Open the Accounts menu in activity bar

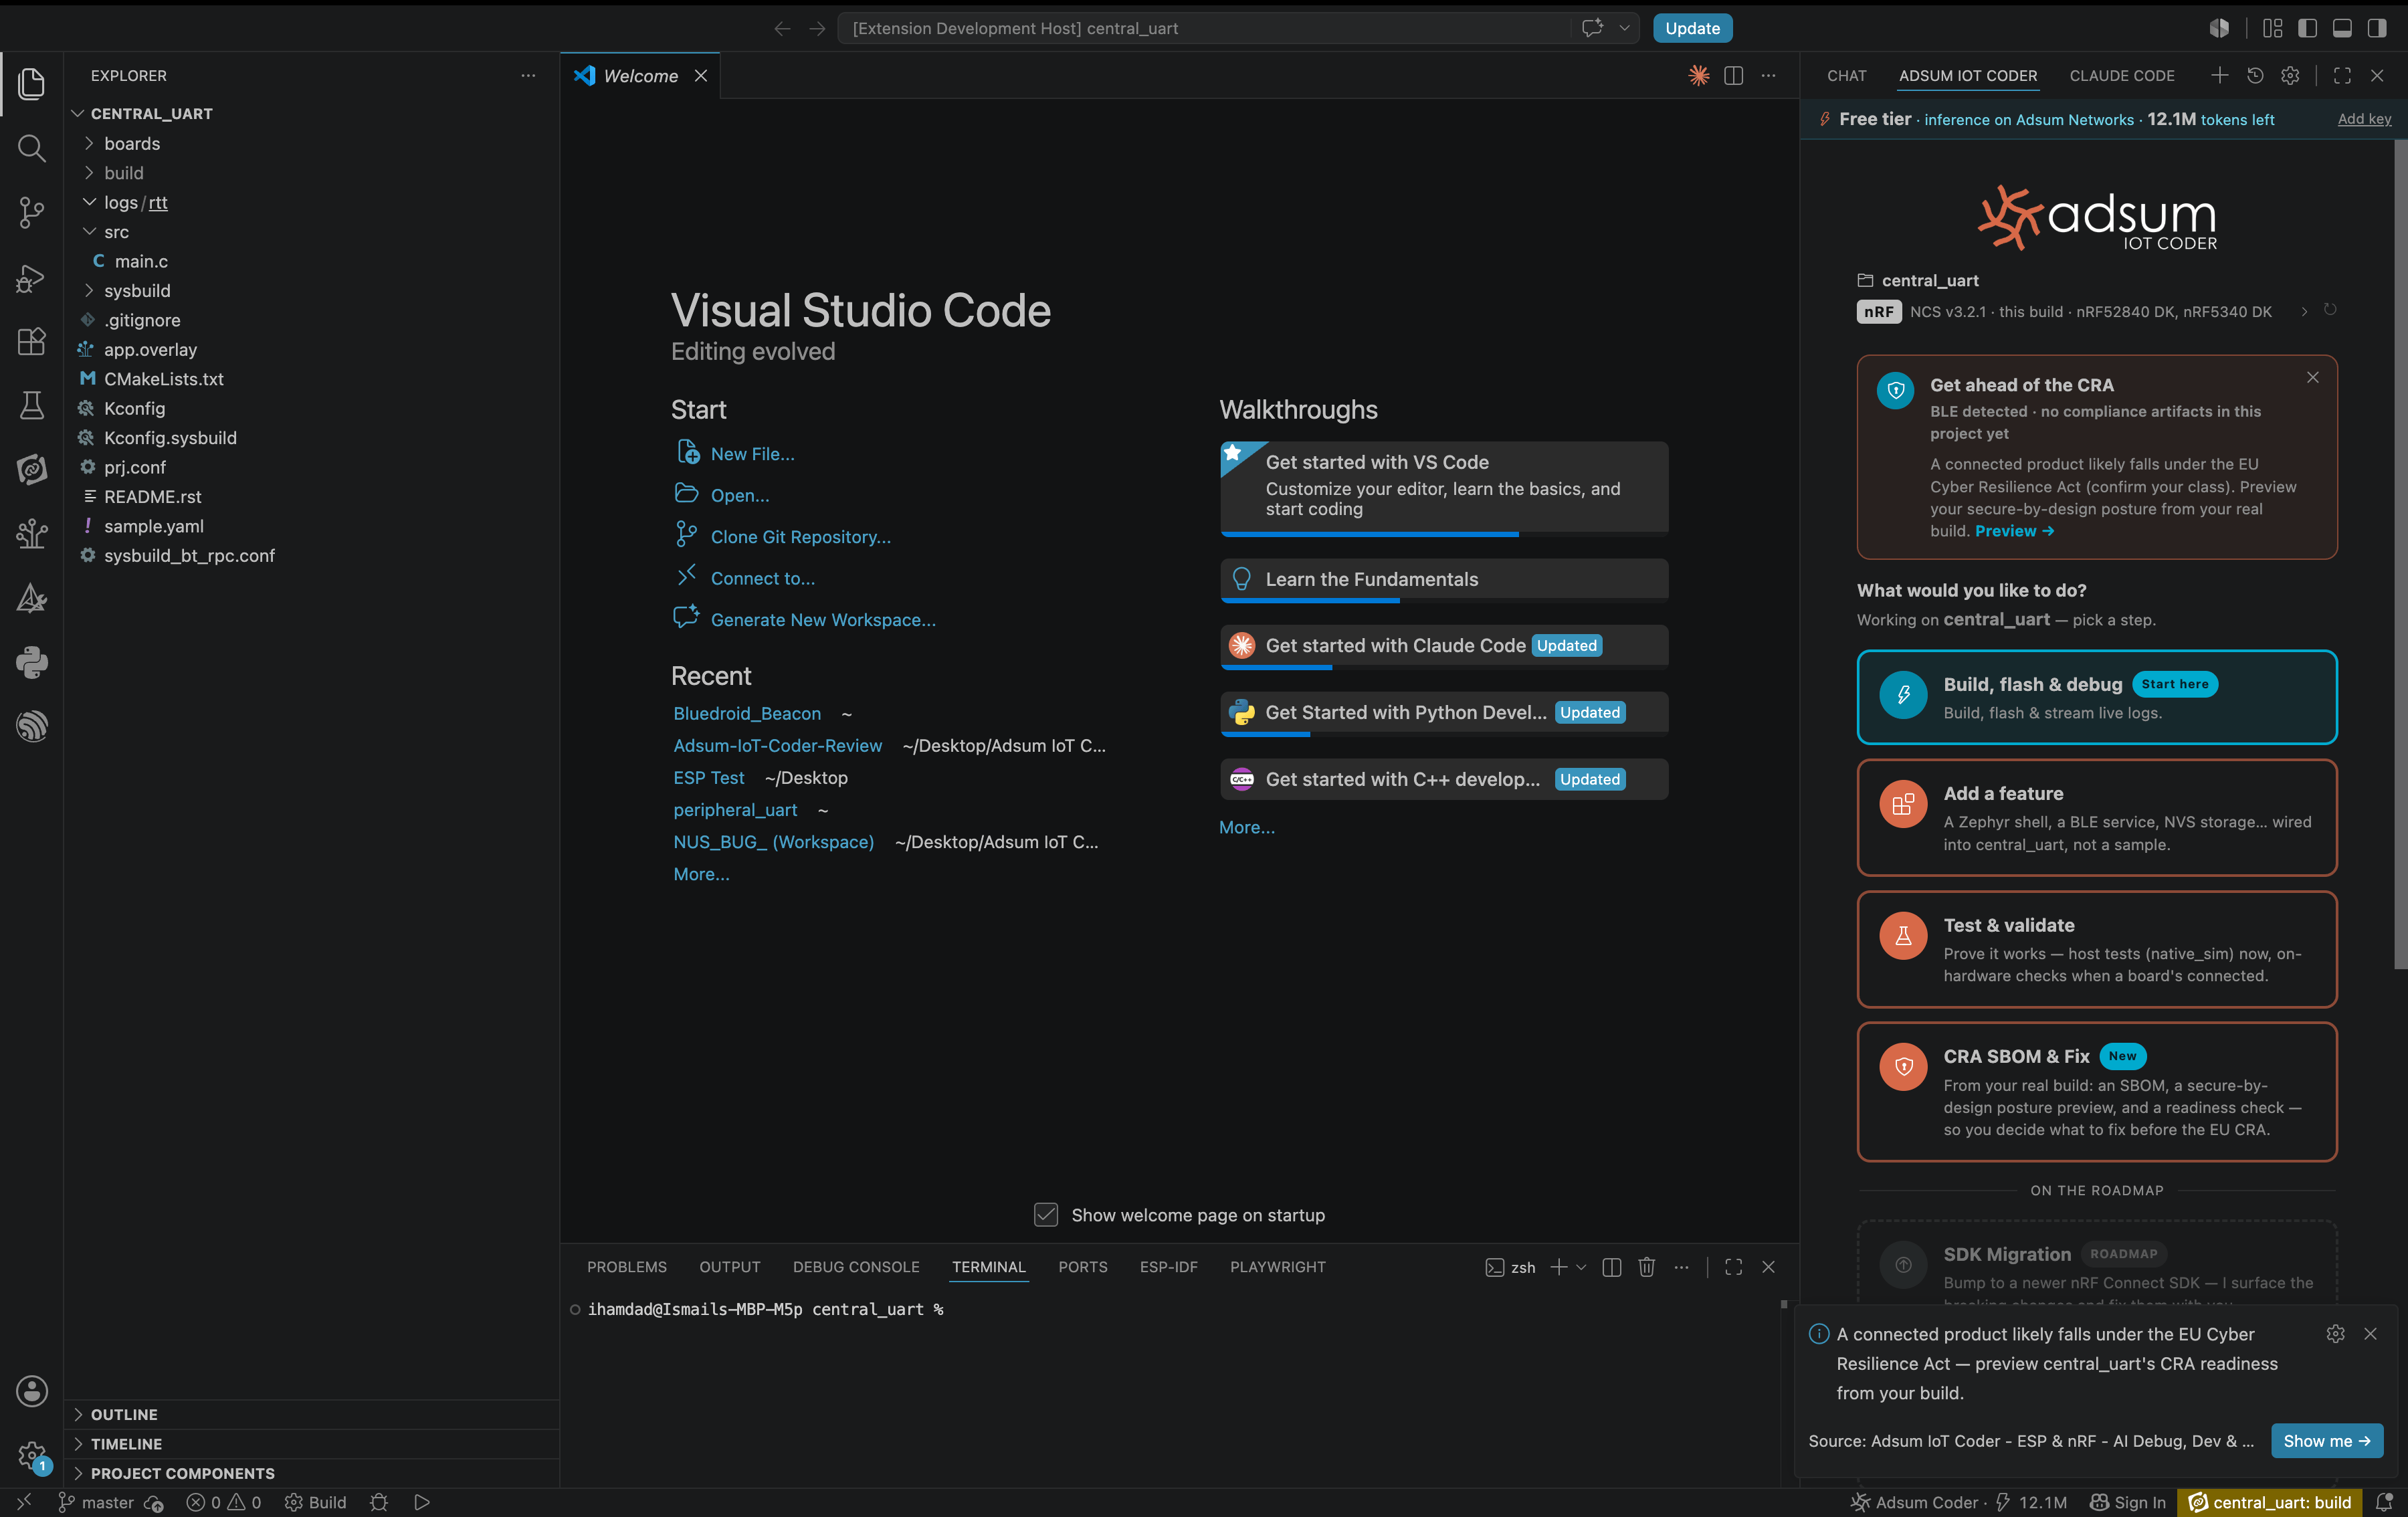(x=31, y=1391)
